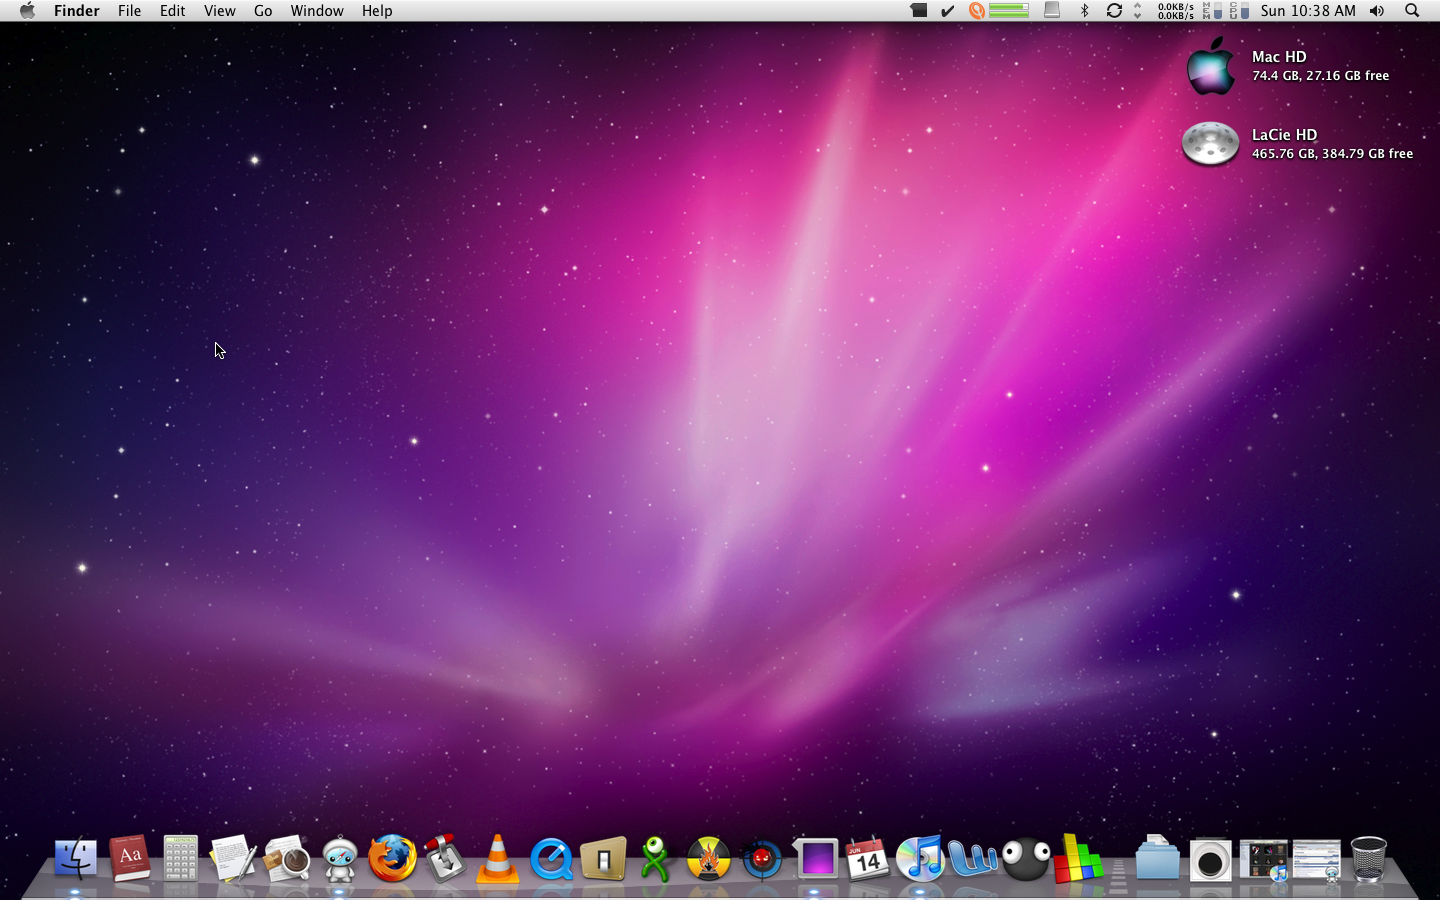Open iTunes from the Dock

tap(919, 859)
